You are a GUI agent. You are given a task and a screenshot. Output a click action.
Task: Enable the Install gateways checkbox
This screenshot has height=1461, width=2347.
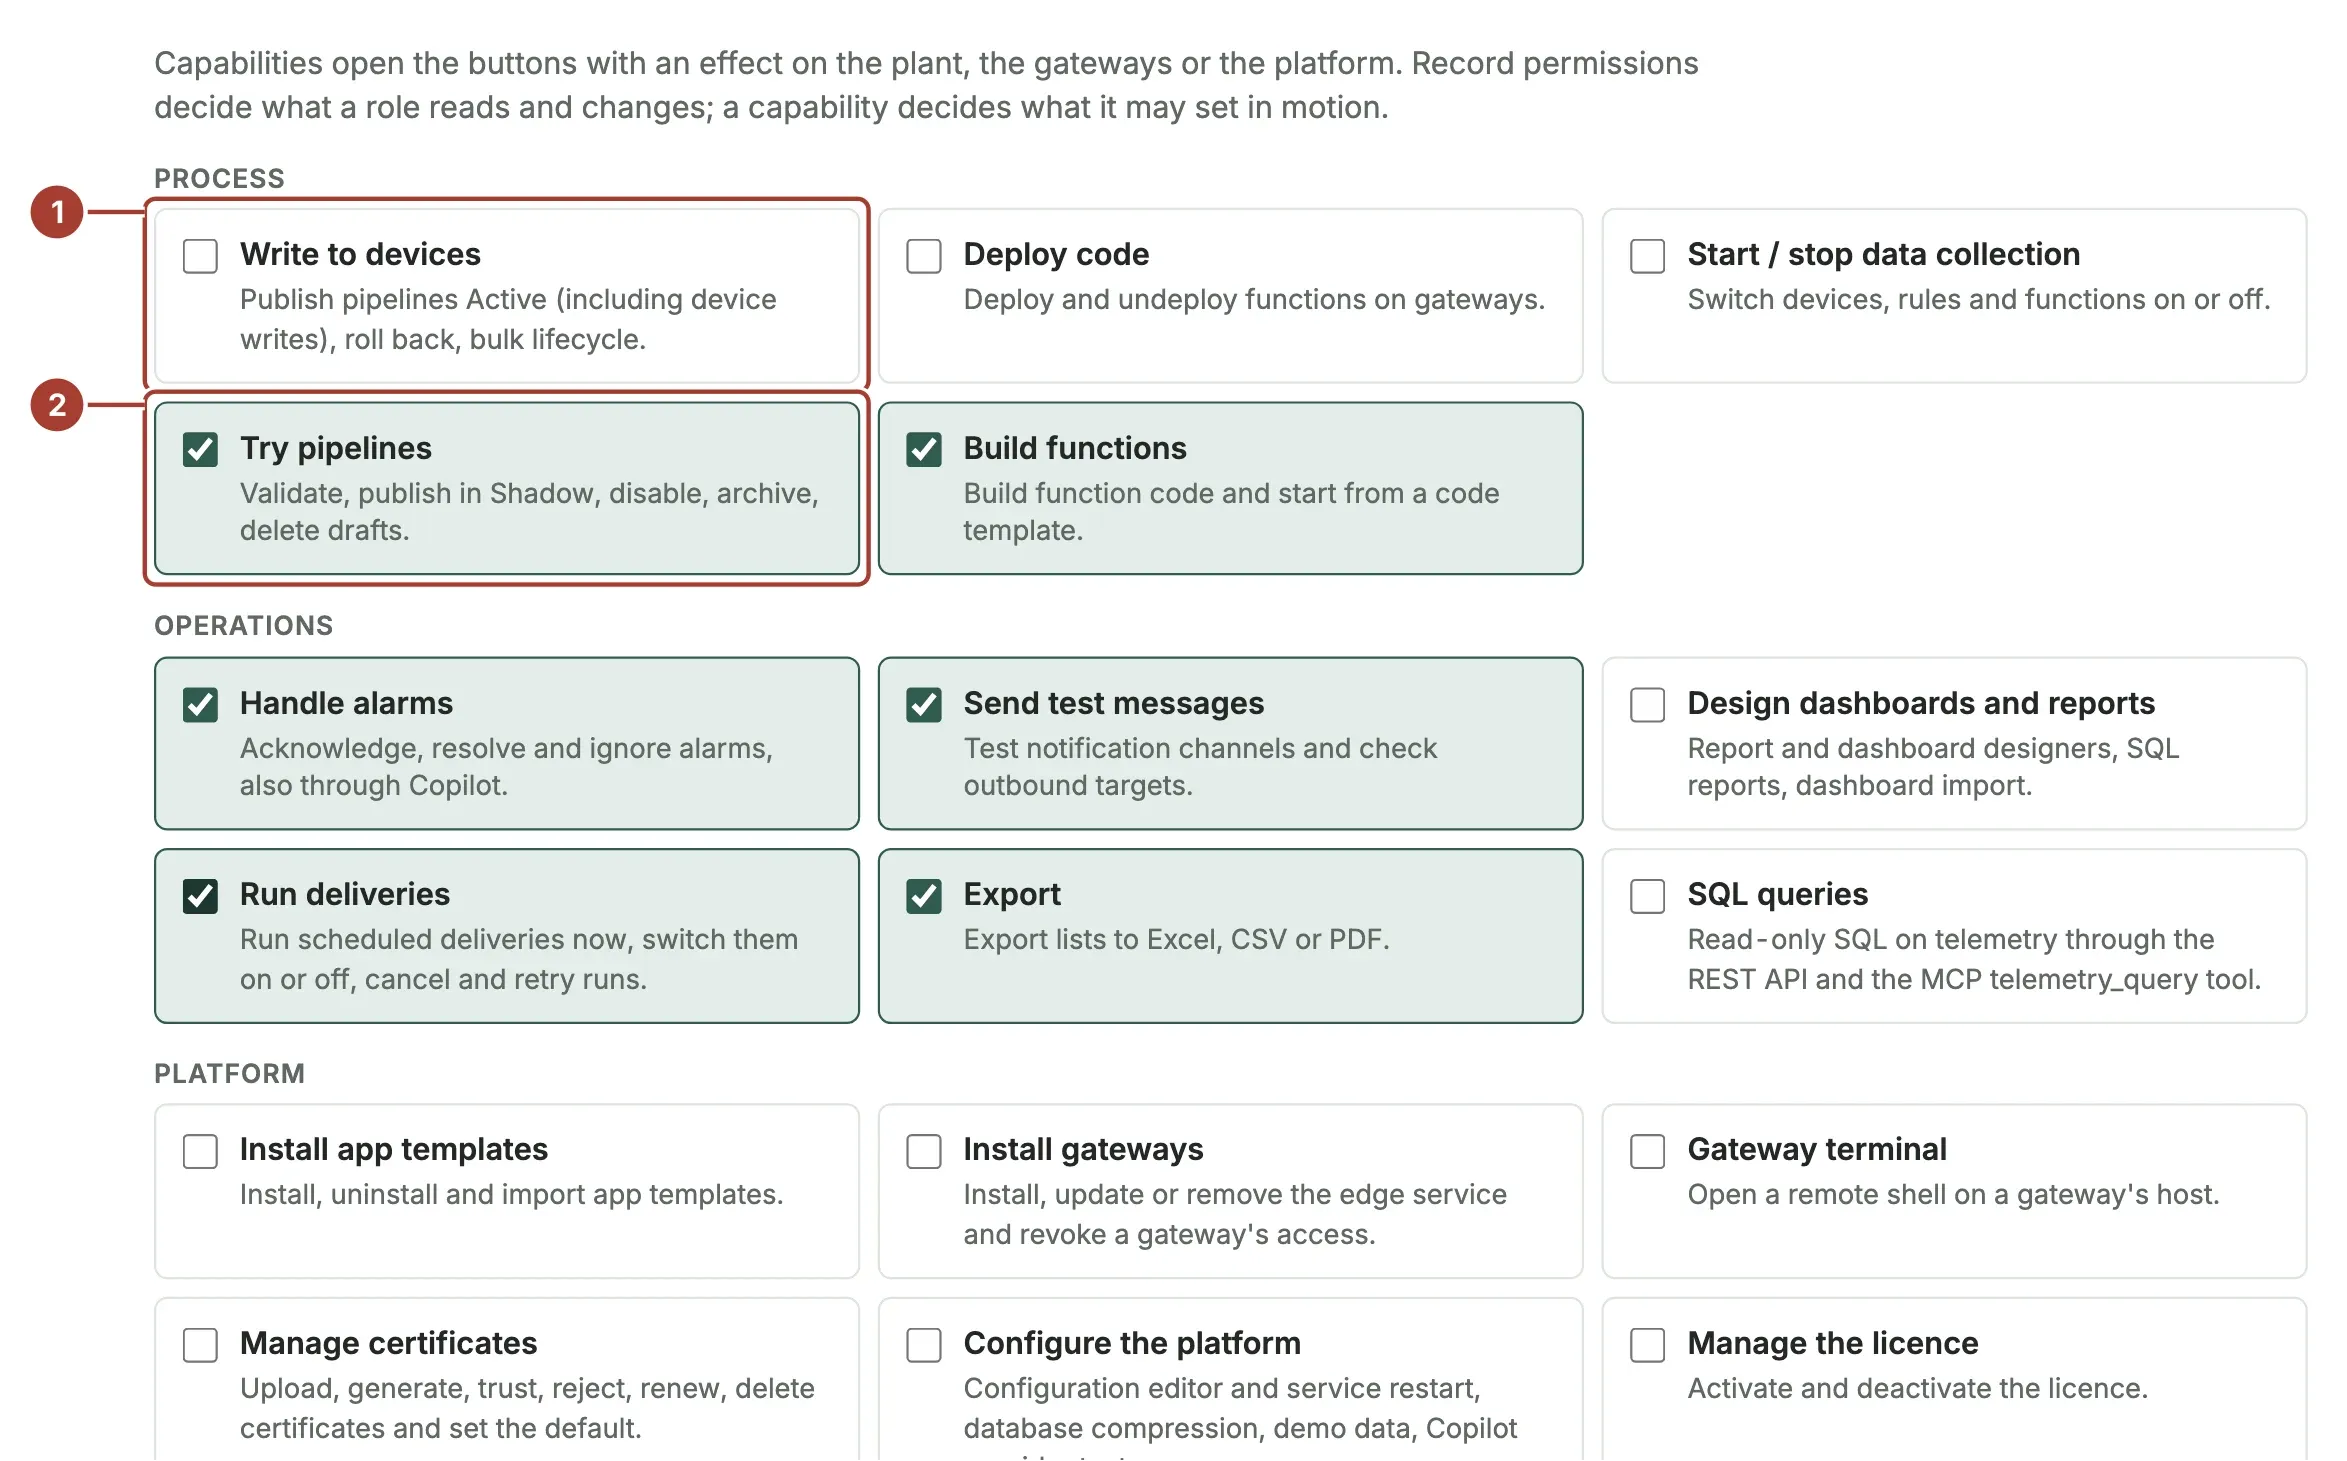[923, 1151]
